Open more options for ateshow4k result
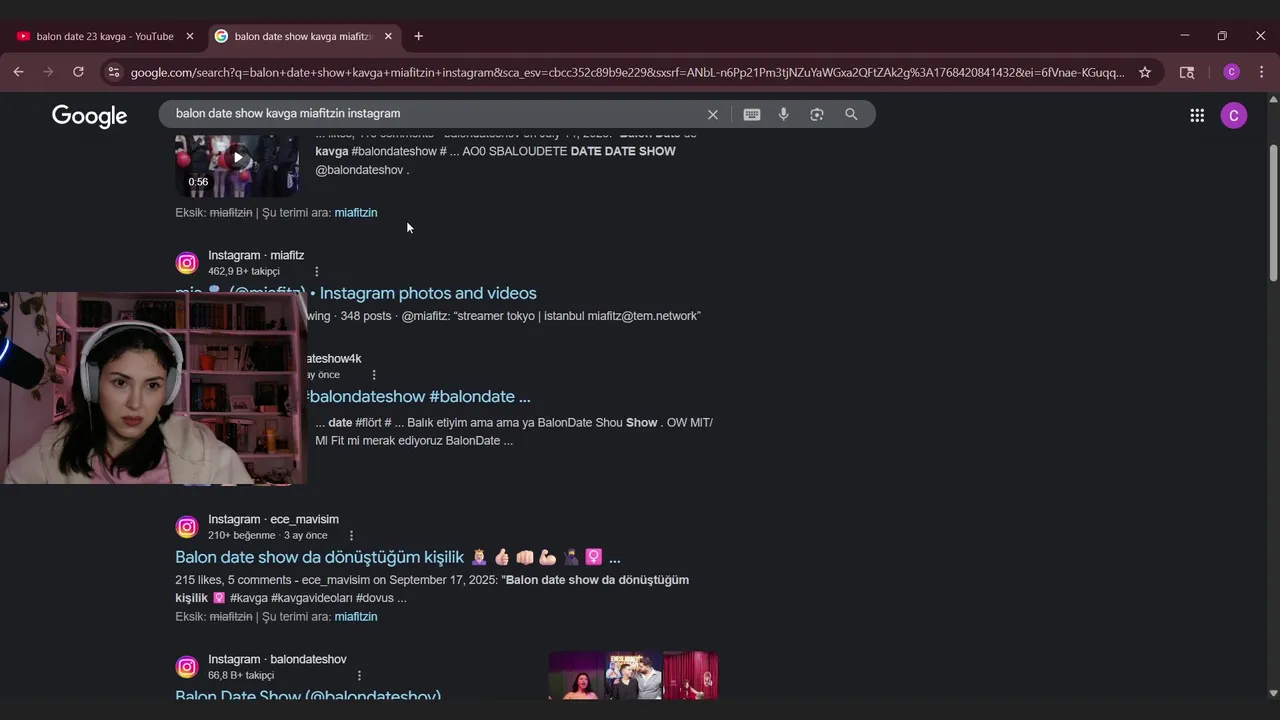1280x720 pixels. [x=374, y=375]
